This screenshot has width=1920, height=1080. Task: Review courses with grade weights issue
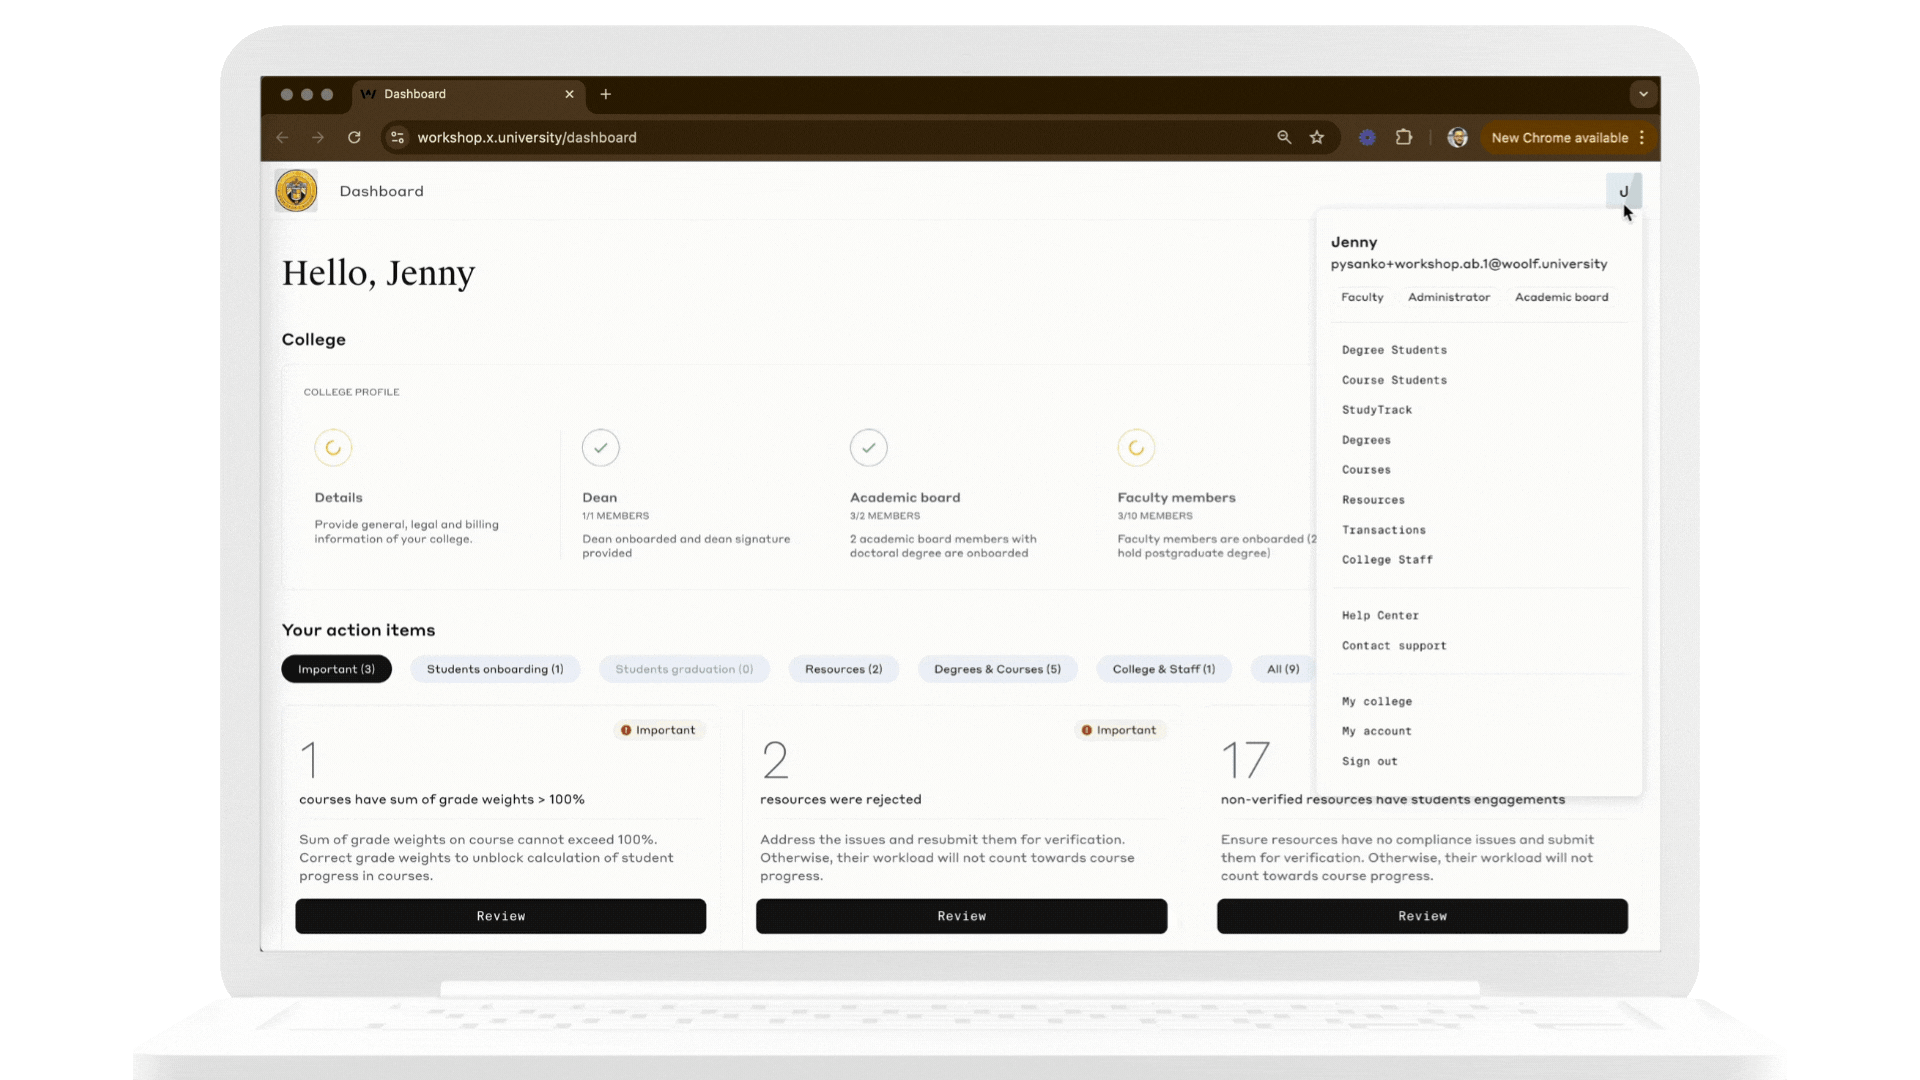tap(500, 916)
